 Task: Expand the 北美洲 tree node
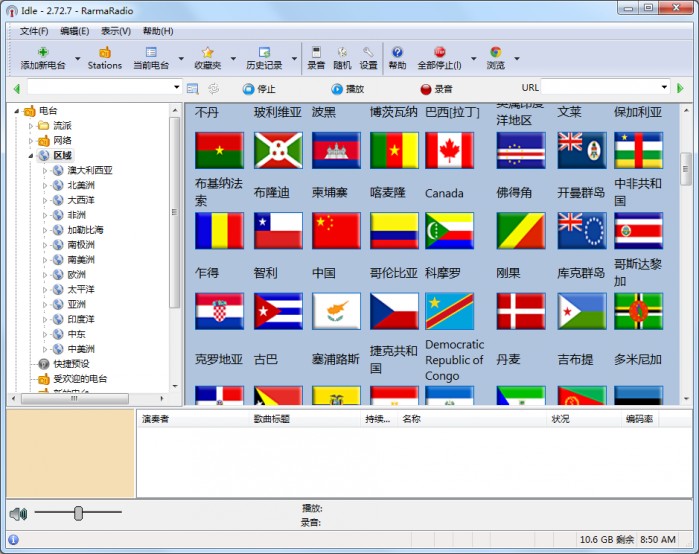point(45,185)
